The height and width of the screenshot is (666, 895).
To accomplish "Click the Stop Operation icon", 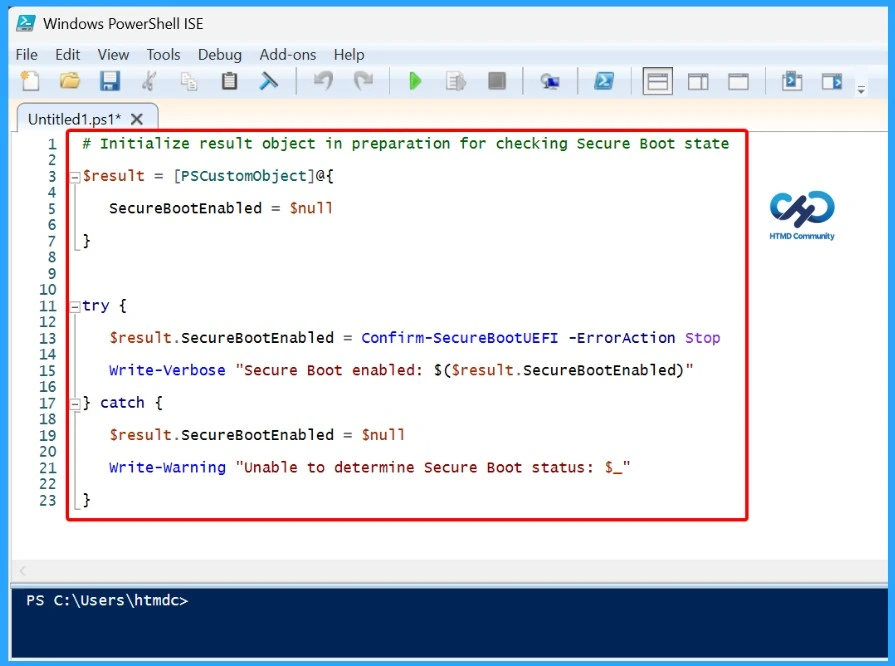I will [496, 81].
